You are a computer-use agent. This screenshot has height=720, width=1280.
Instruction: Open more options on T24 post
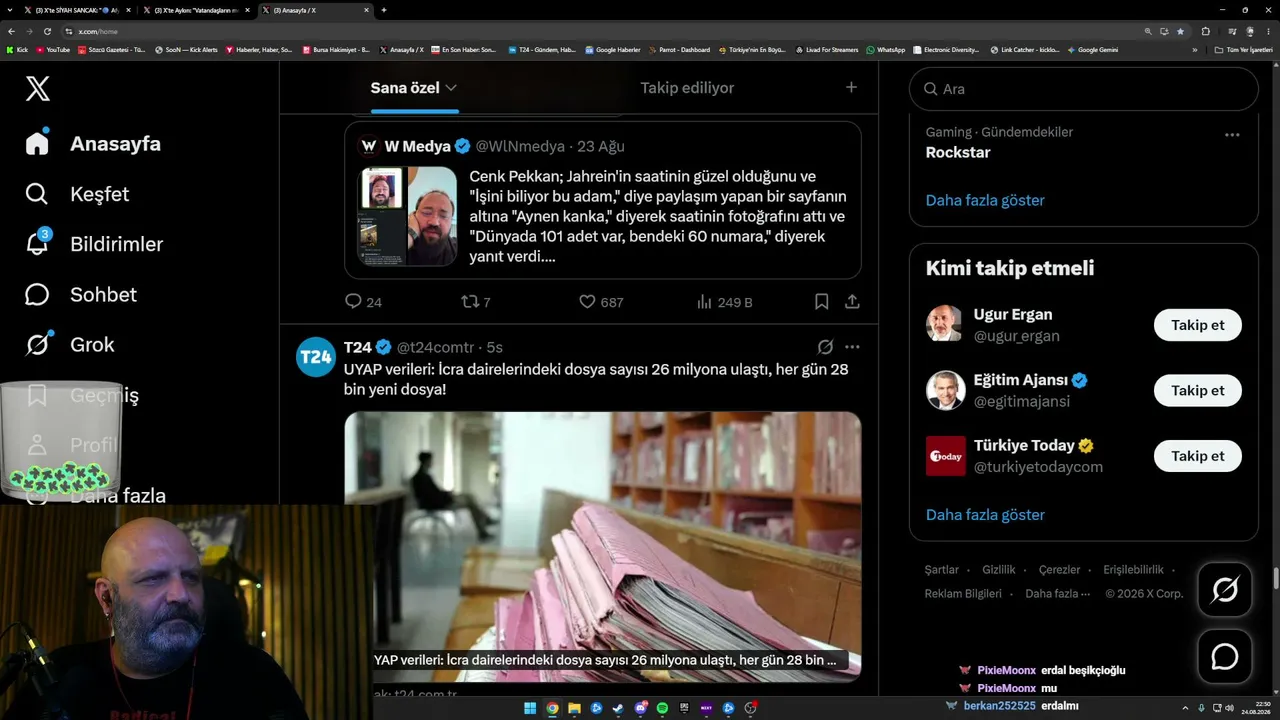(x=852, y=347)
